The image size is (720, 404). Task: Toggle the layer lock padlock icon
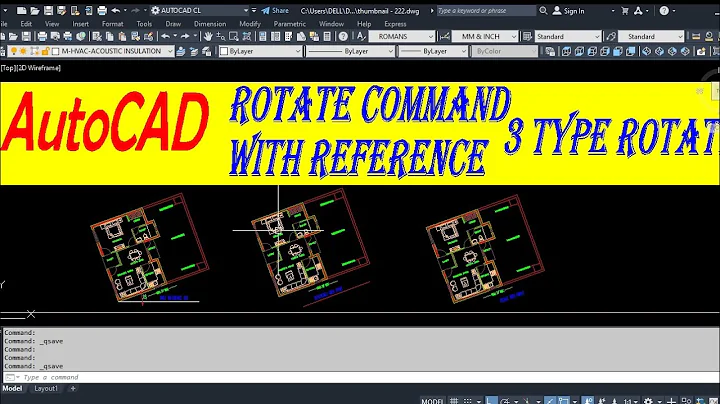click(x=45, y=51)
